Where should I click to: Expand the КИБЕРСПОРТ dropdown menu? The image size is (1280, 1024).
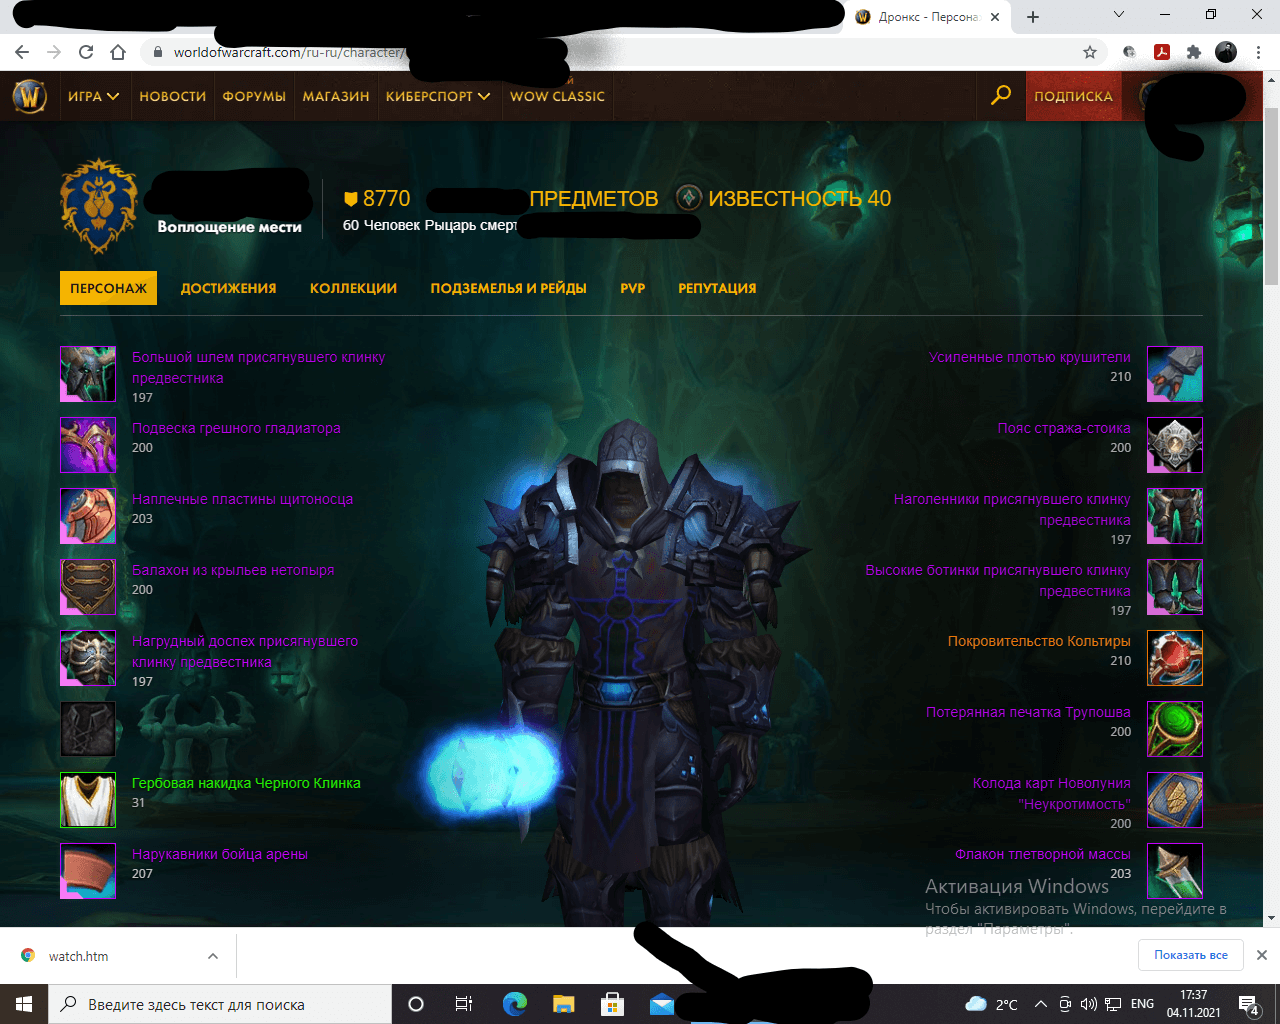pos(438,96)
